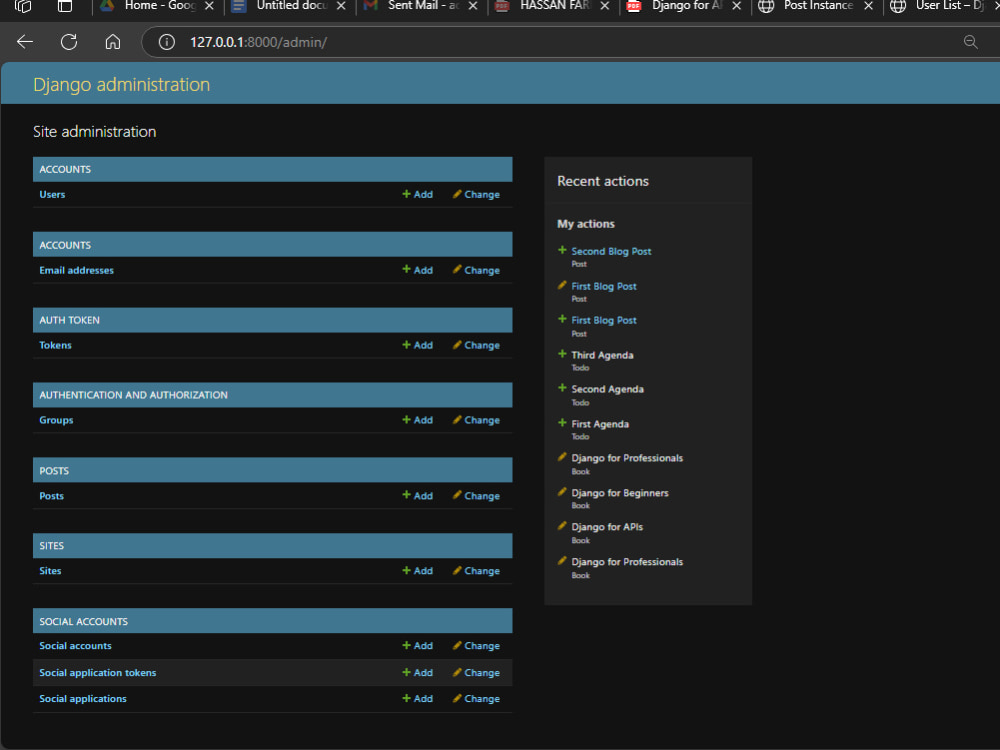Image resolution: width=1000 pixels, height=750 pixels.
Task: Open the Social accounts model link
Action: tap(75, 646)
